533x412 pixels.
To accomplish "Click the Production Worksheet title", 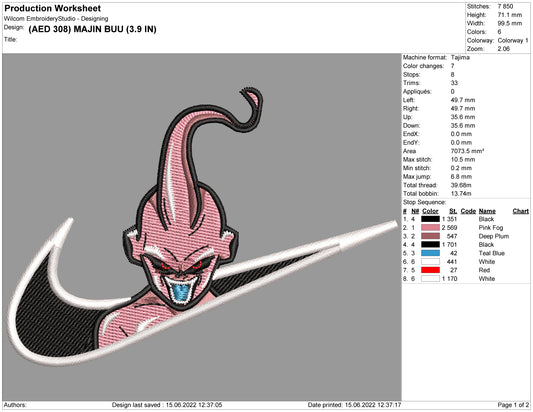I will click(53, 8).
